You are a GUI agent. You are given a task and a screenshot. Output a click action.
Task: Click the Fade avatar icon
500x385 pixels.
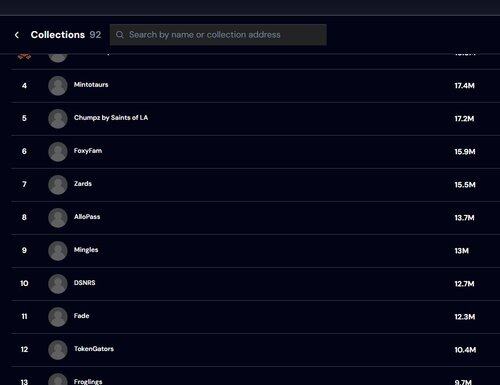coord(58,317)
